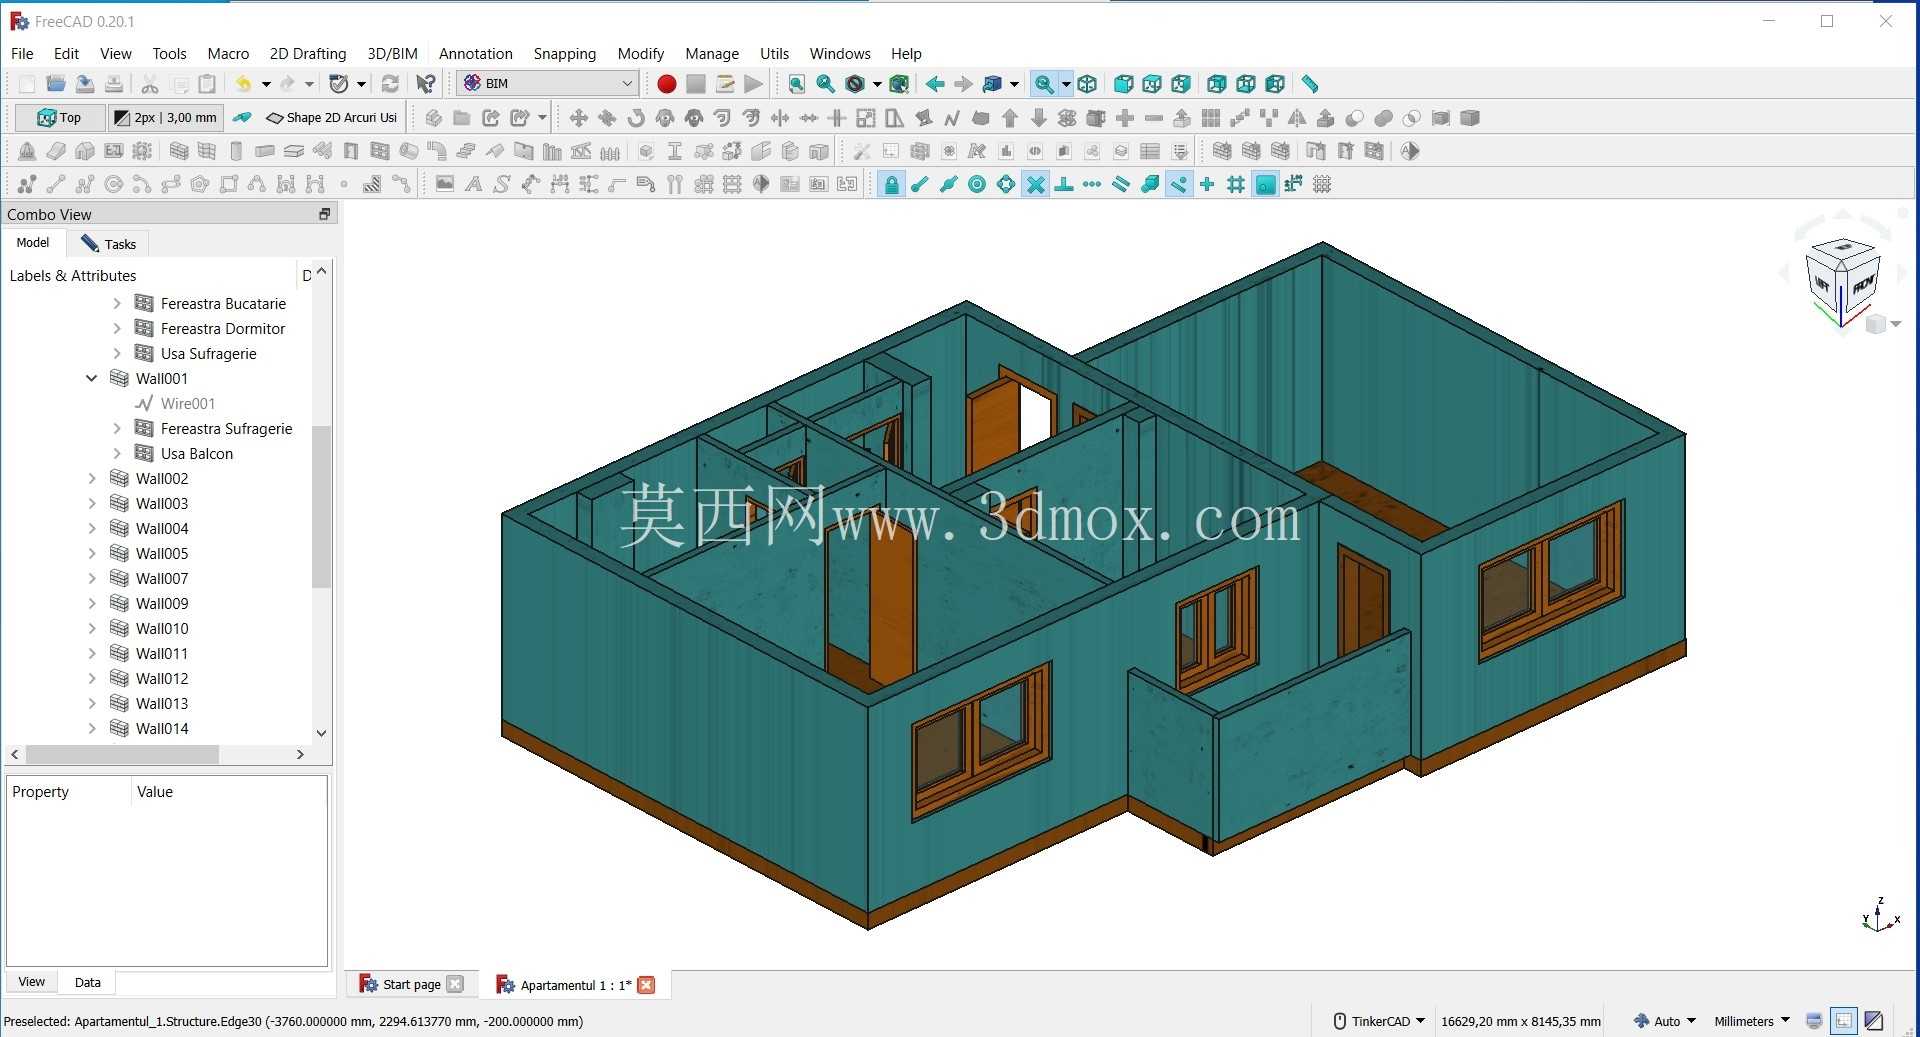Image resolution: width=1920 pixels, height=1037 pixels.
Task: Collapse the Wall001 tree node
Action: point(92,378)
